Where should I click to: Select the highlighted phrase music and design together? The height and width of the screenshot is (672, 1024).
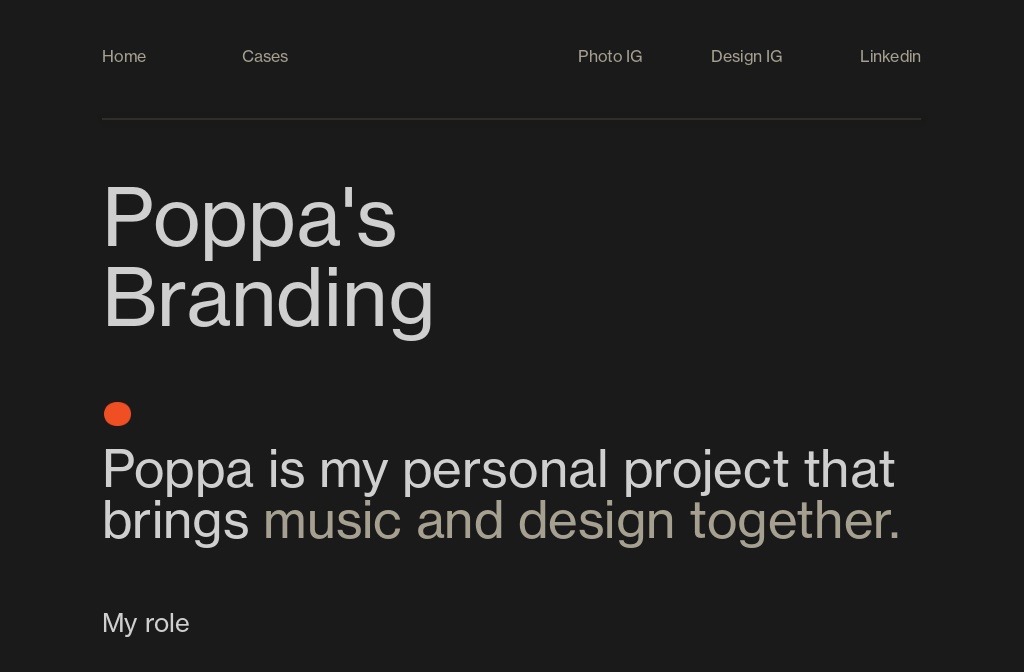582,520
